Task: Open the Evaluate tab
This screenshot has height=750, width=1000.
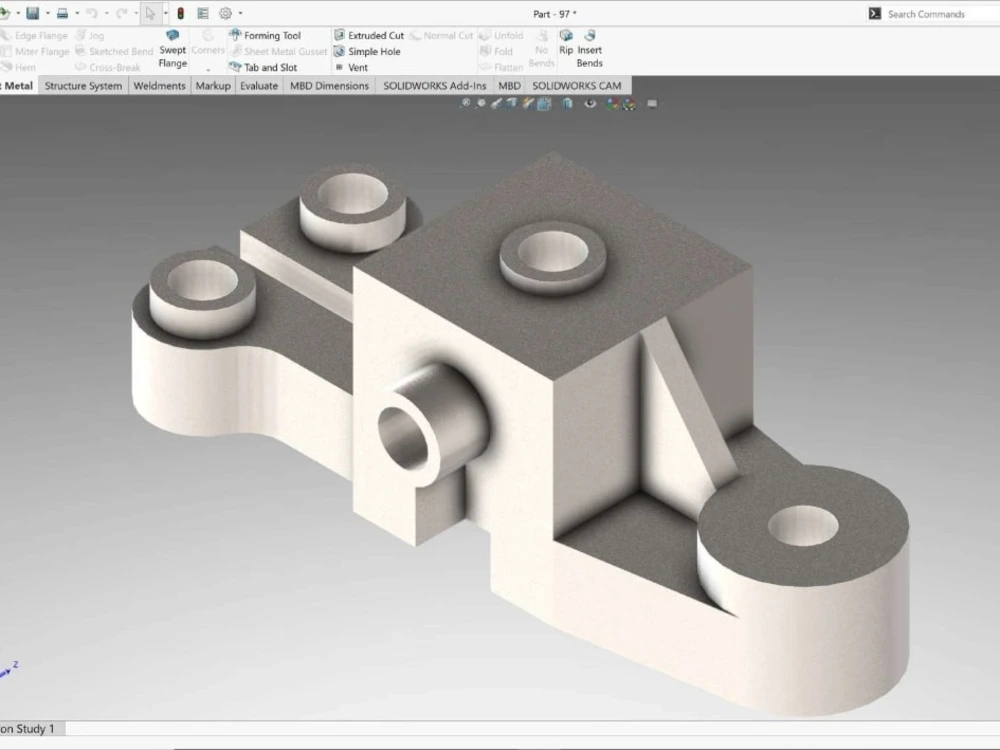Action: pyautogui.click(x=259, y=85)
